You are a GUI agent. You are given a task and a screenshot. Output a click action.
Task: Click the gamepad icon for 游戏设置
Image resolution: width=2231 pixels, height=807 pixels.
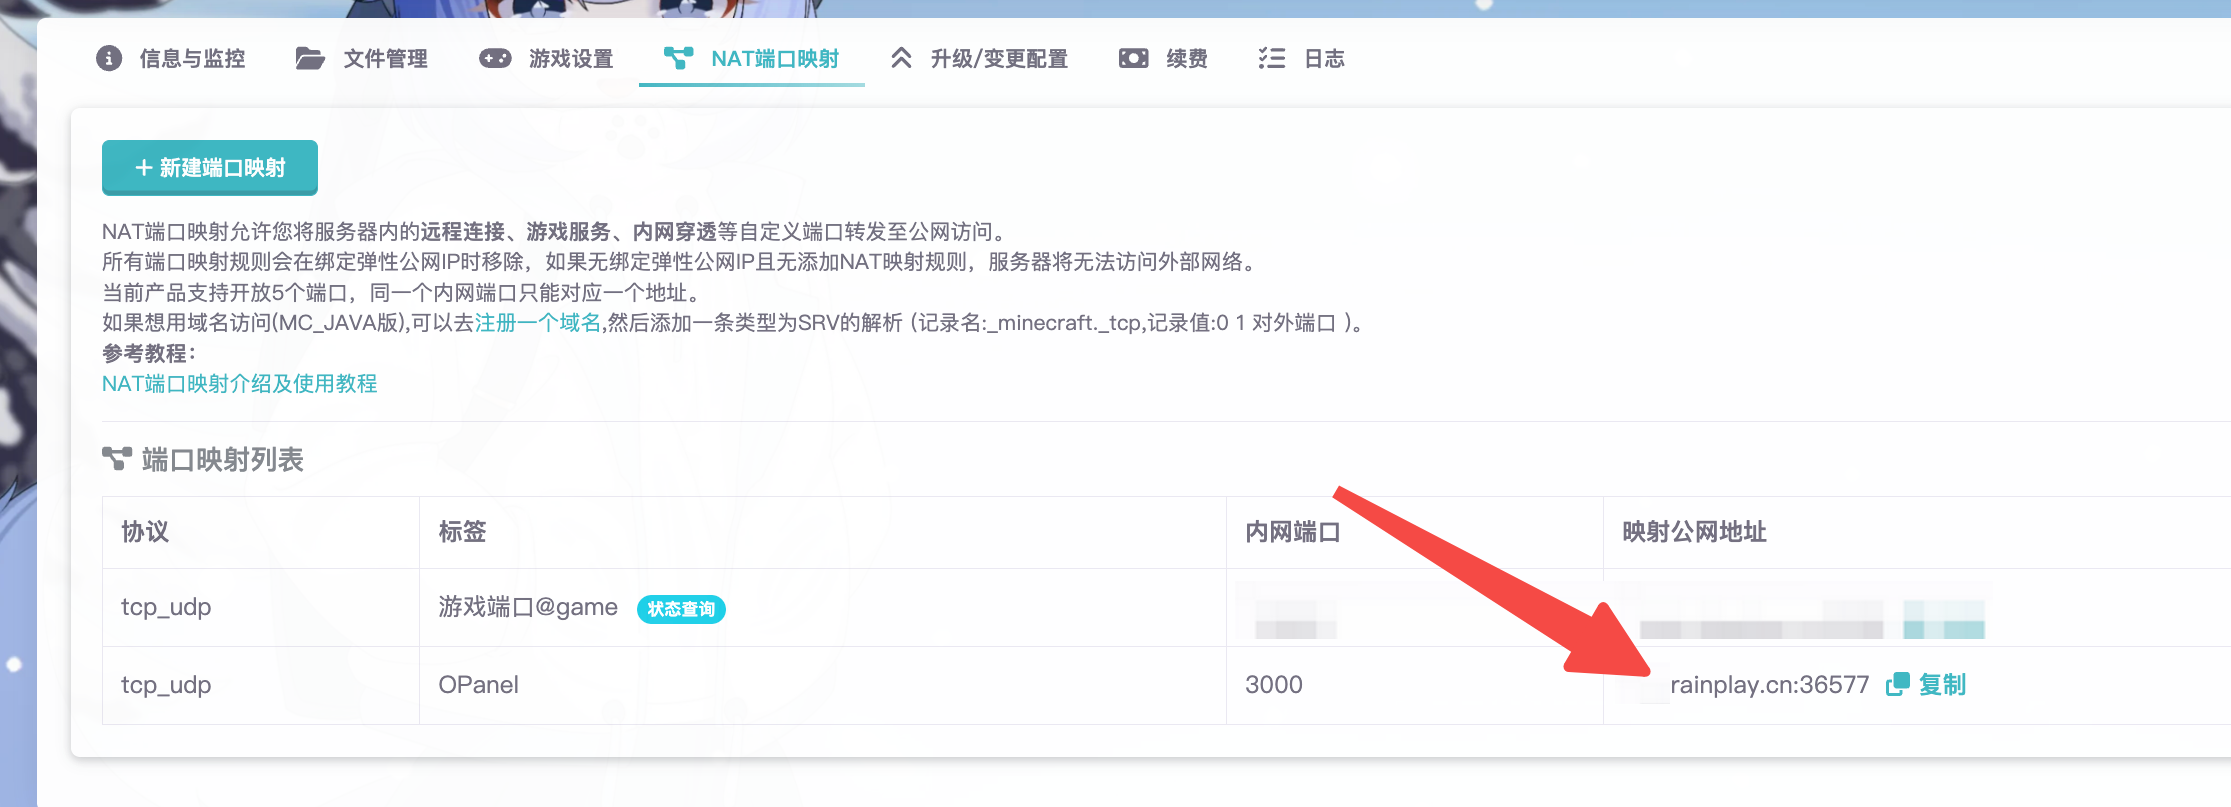click(495, 58)
